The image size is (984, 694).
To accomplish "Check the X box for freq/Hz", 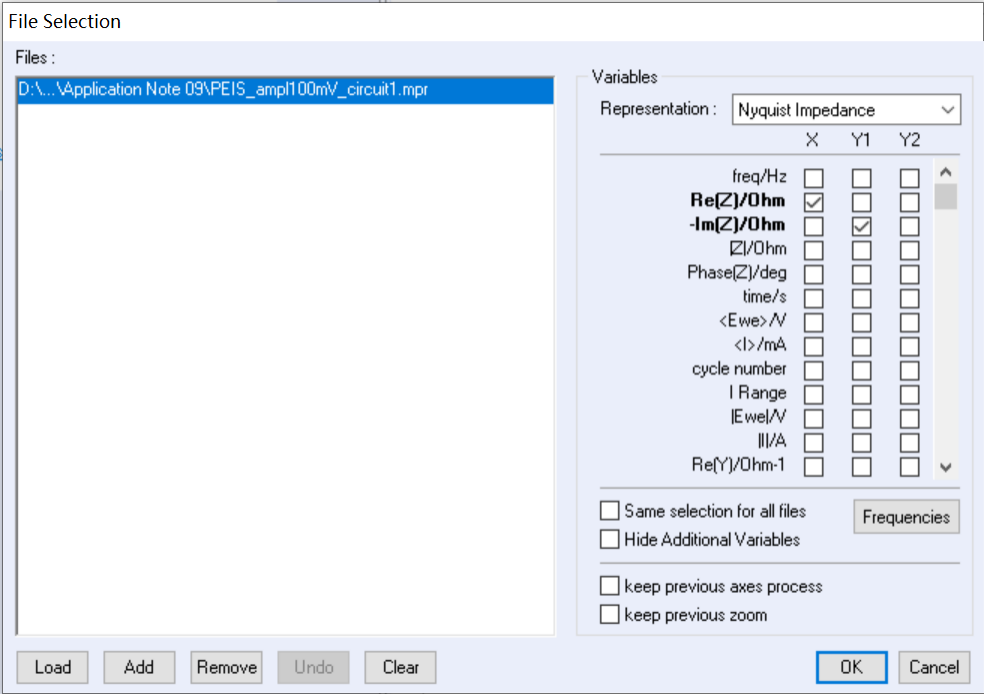I will (814, 178).
